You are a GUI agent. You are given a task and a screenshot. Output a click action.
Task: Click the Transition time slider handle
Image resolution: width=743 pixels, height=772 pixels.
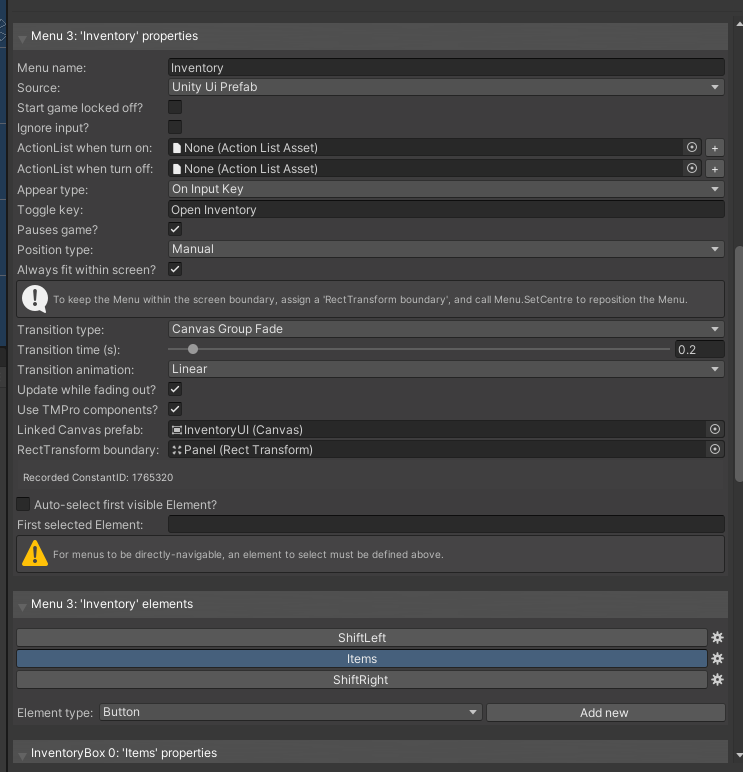[193, 349]
